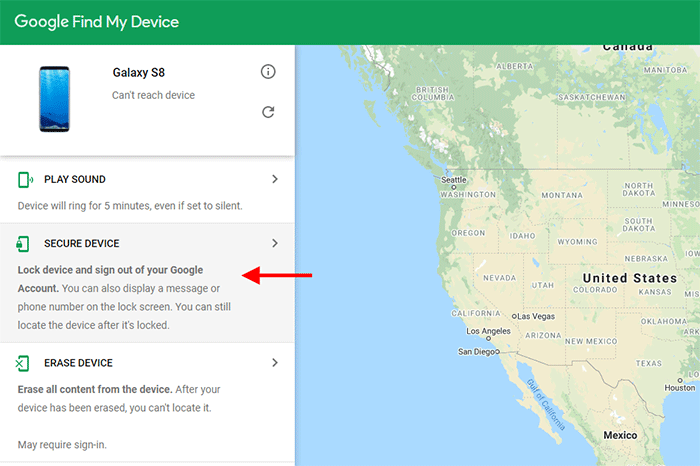Expand the Erase Device chevron

click(275, 362)
